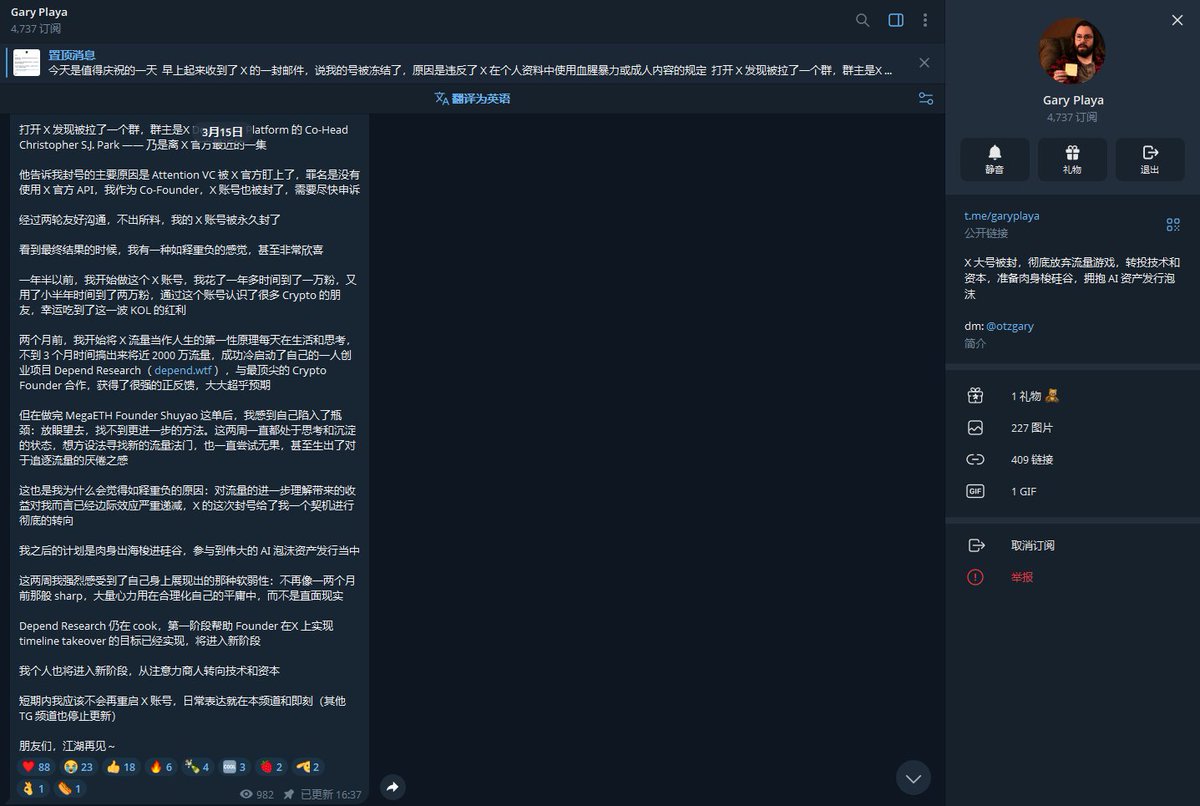Click the exit-arrow icon beside 取消订阅
This screenshot has height=806, width=1200.
(x=976, y=545)
